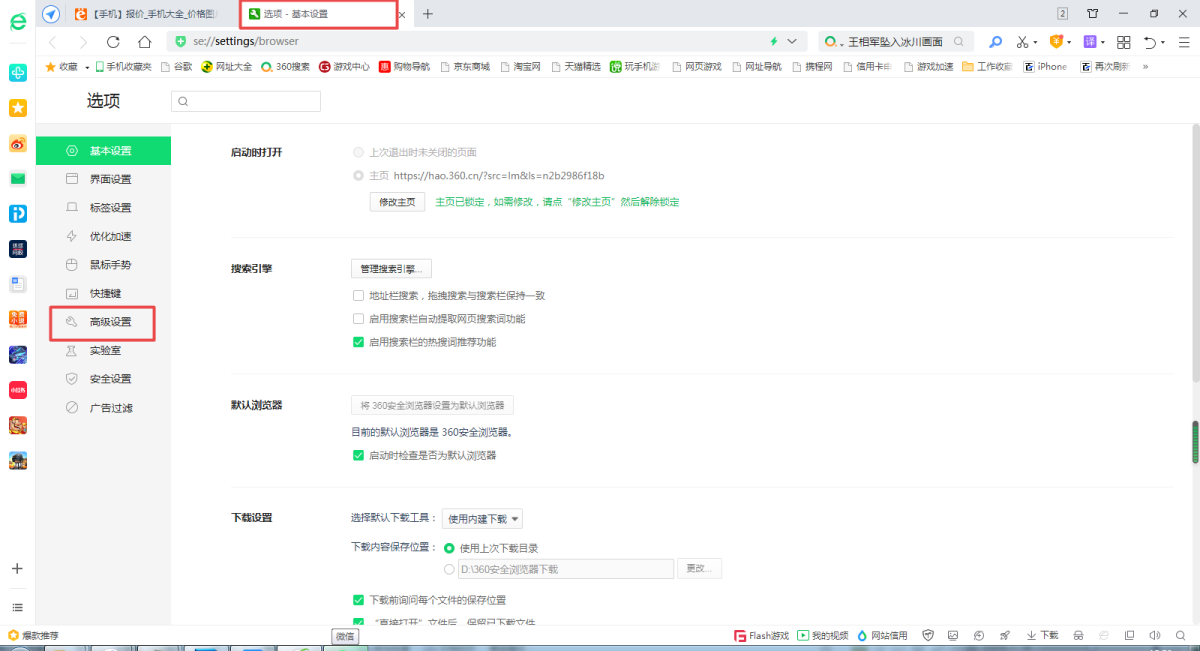This screenshot has height=651, width=1200.
Task: Toggle check default browser at startup
Action: pyautogui.click(x=358, y=455)
